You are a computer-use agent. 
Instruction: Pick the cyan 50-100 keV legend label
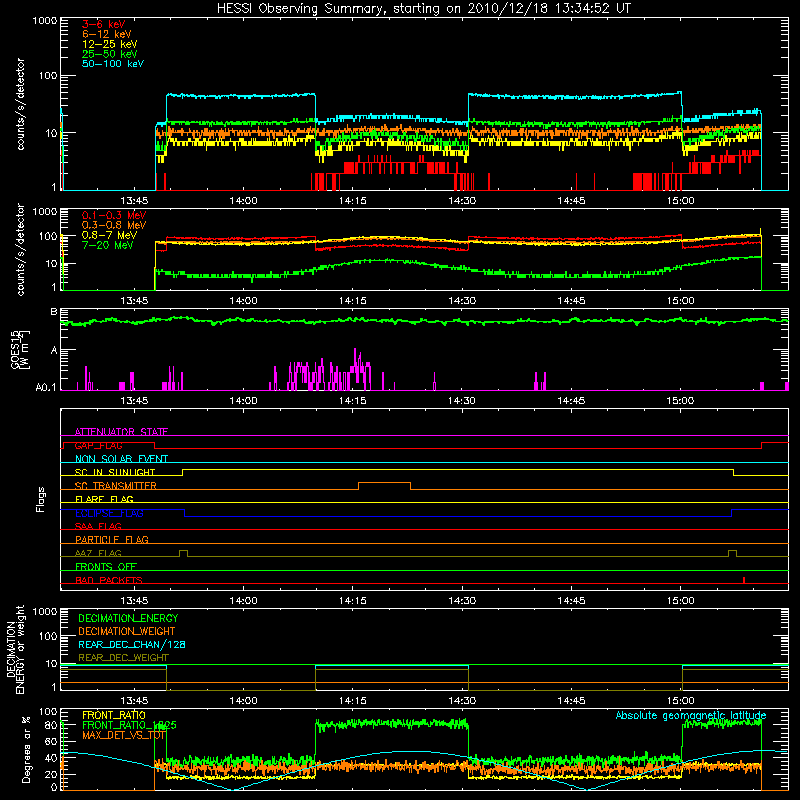(x=113, y=64)
